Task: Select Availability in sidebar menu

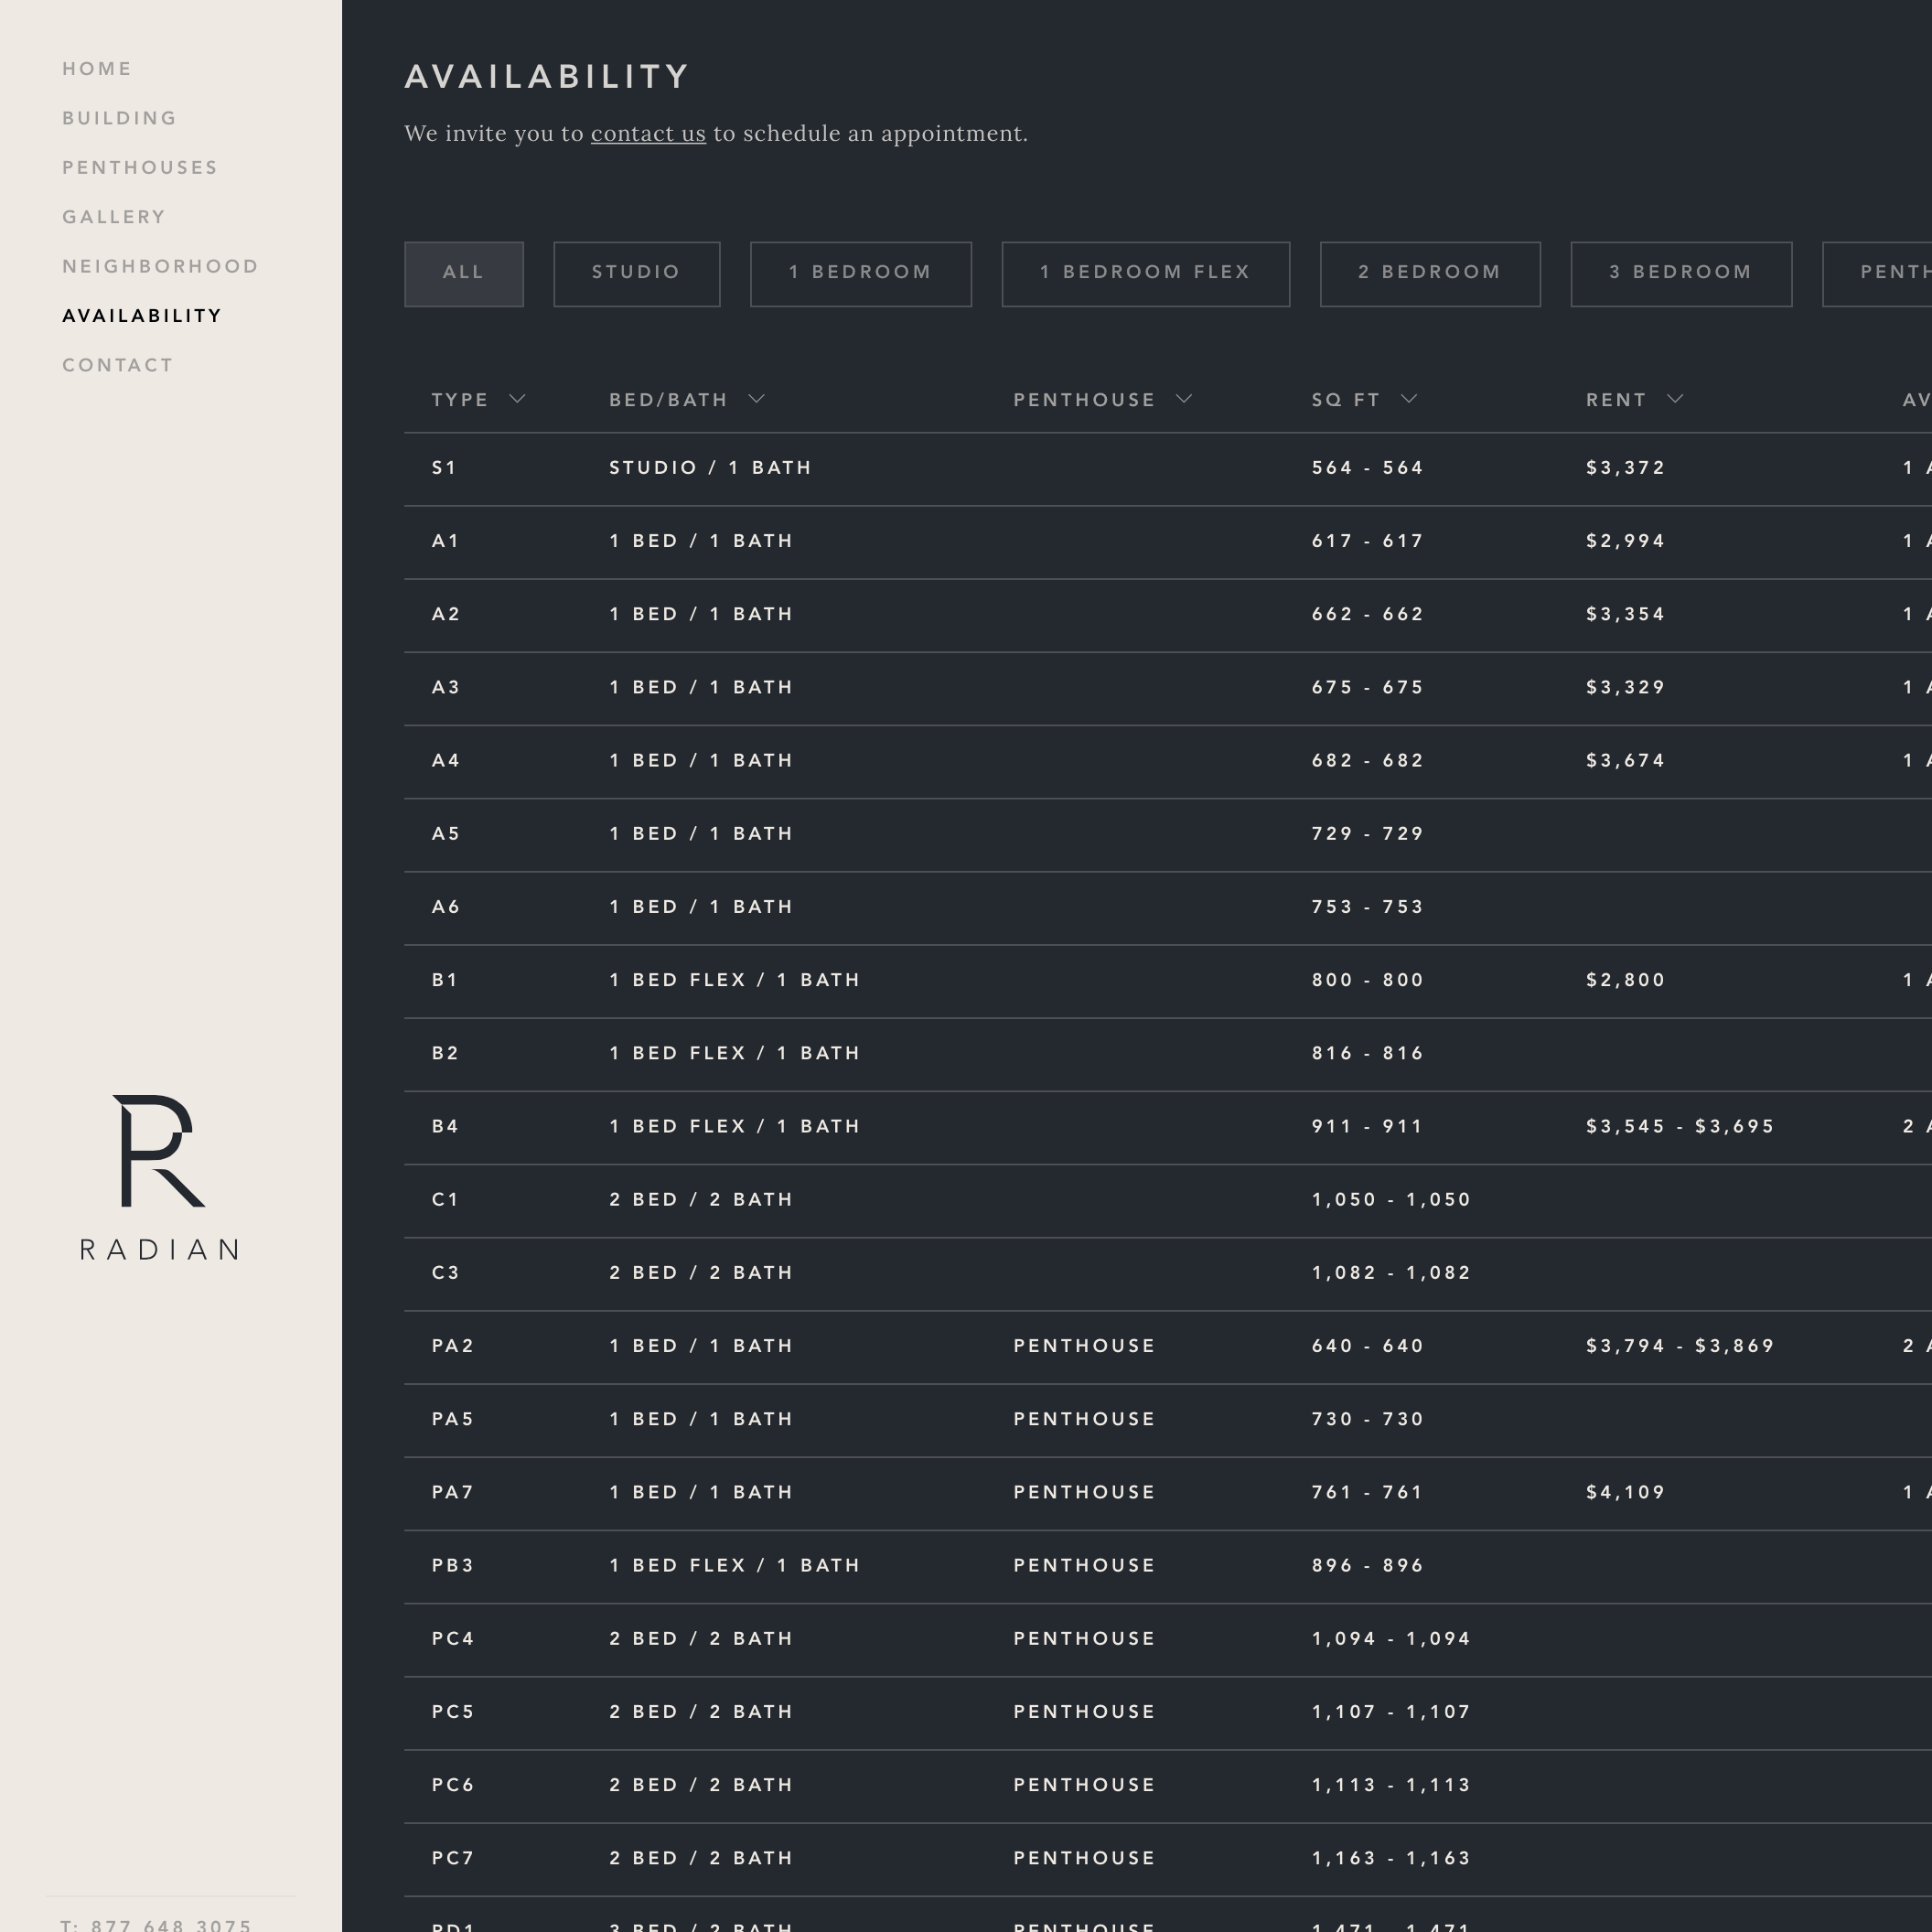Action: tap(142, 316)
